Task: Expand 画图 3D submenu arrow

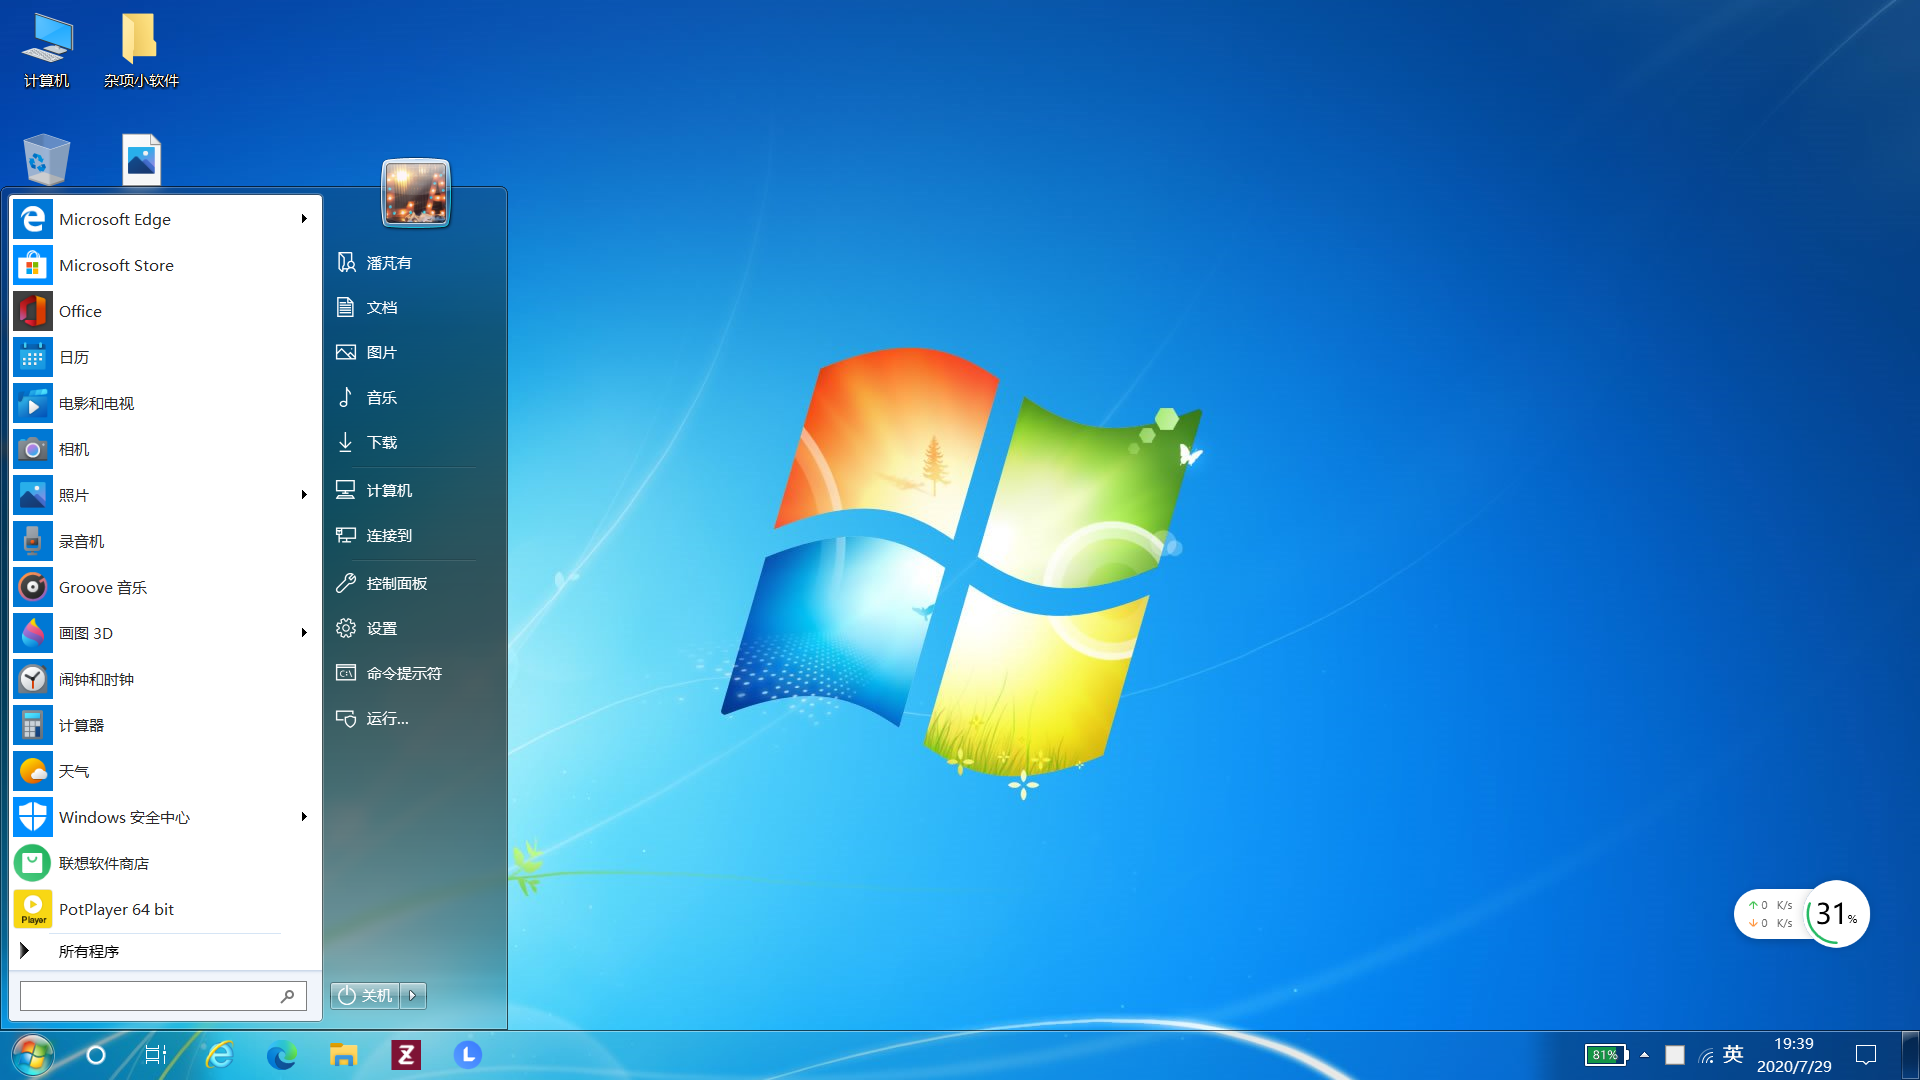Action: coord(304,633)
